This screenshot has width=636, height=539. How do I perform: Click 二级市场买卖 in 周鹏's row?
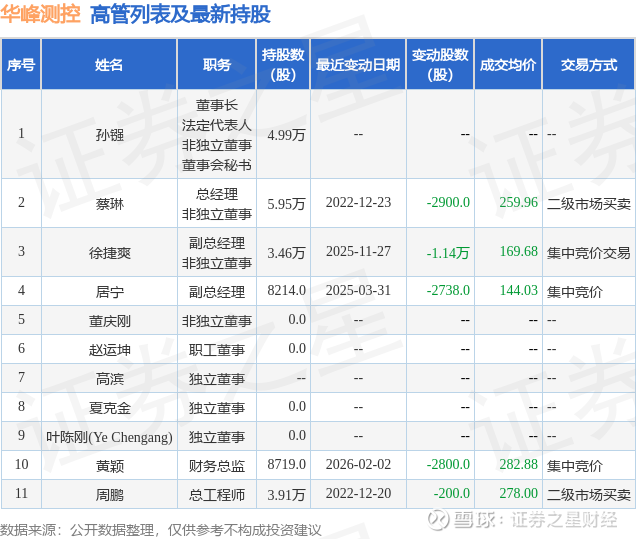pyautogui.click(x=589, y=495)
